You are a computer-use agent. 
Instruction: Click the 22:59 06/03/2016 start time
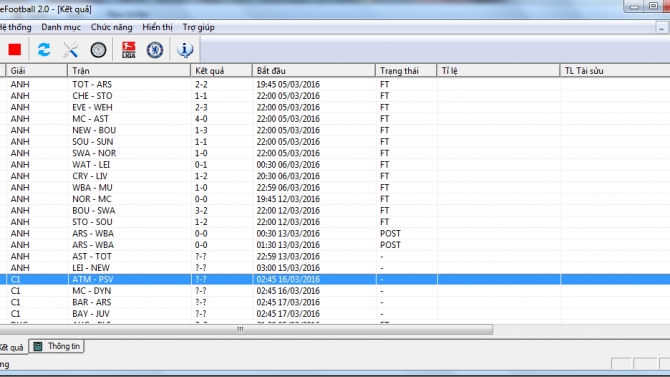coord(288,188)
